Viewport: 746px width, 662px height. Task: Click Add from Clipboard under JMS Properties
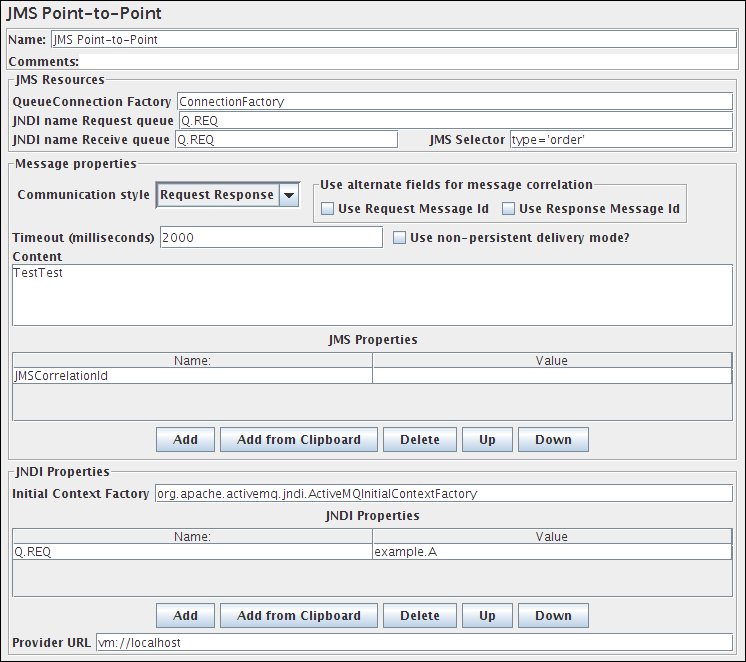tap(298, 440)
